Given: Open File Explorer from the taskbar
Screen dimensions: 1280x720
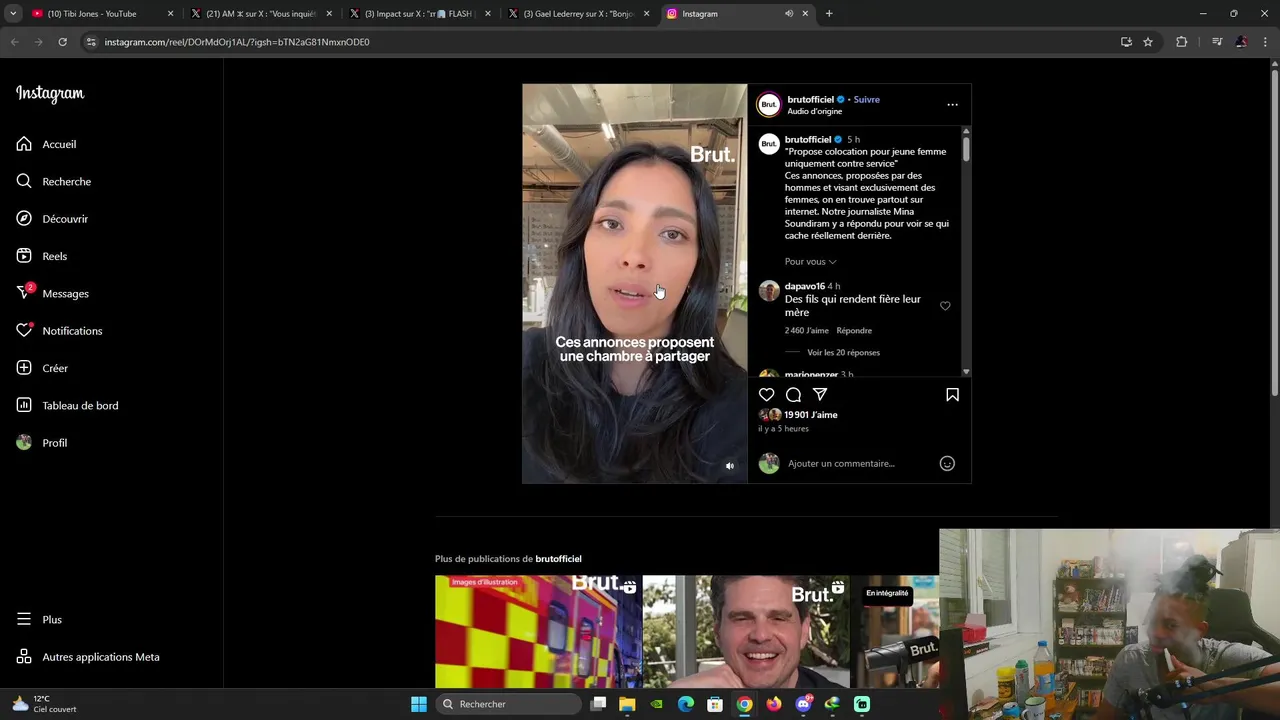Looking at the screenshot, I should pyautogui.click(x=627, y=704).
